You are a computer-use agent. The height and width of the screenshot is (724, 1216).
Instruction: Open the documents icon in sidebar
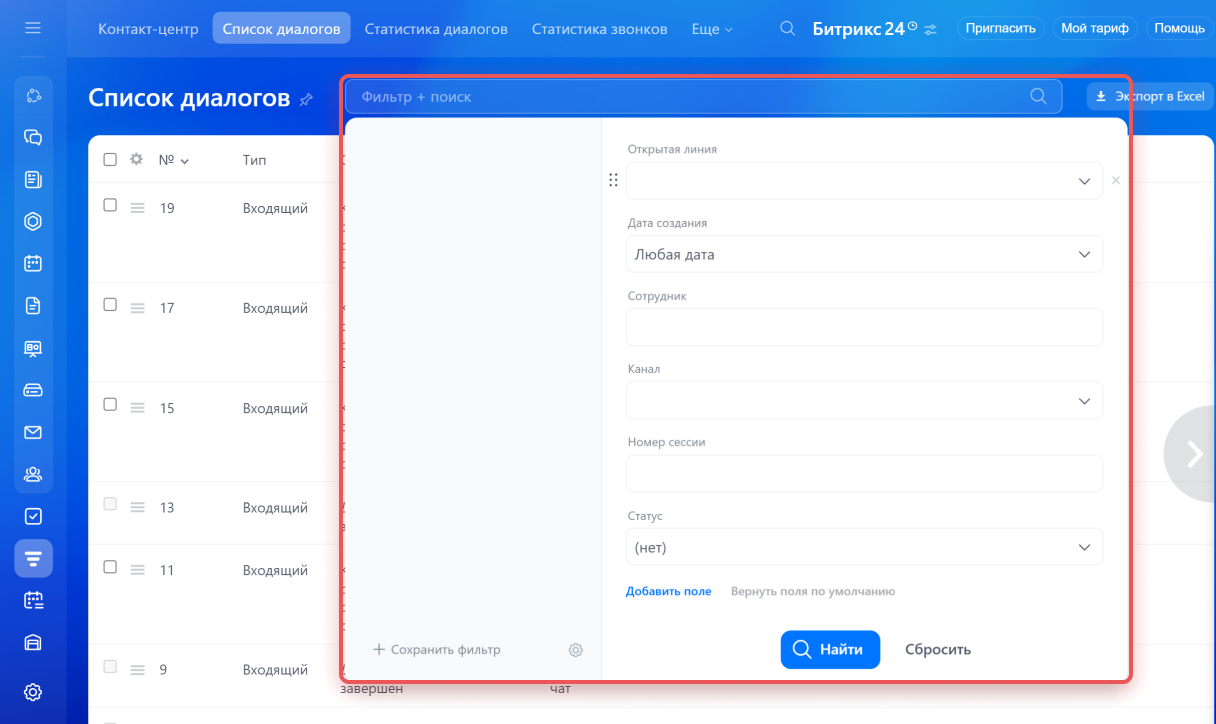[x=33, y=305]
